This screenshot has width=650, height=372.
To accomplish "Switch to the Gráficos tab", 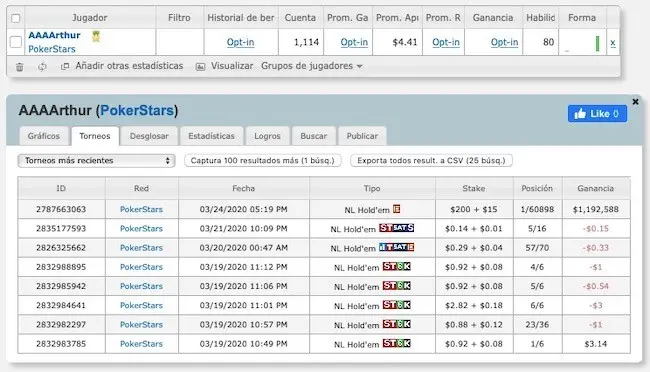I will coord(44,136).
